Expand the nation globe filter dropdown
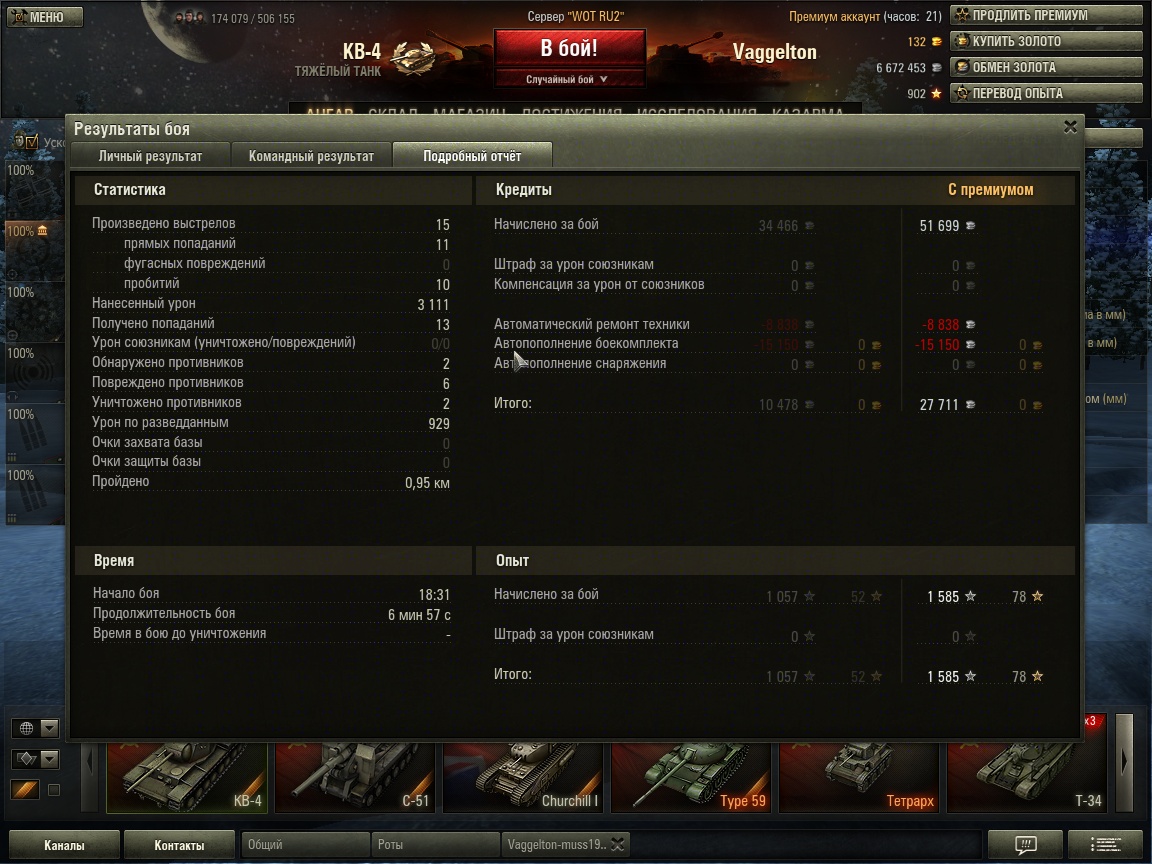Screen dimensions: 1152x864 click(x=49, y=728)
